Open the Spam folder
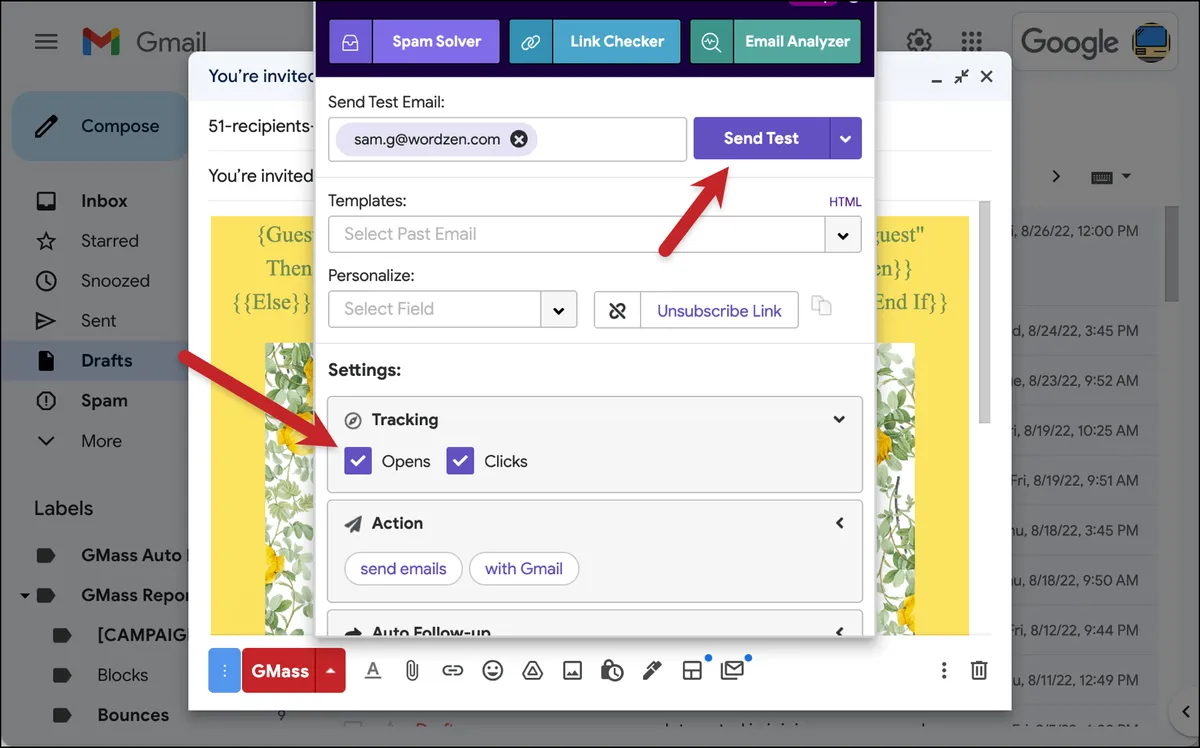This screenshot has width=1200, height=748. click(x=104, y=401)
